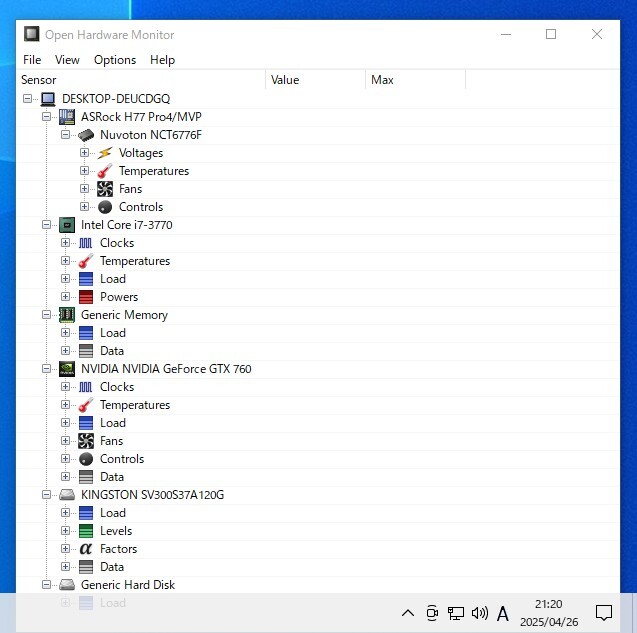This screenshot has width=637, height=633.
Task: Click the IME input mode A indicator
Action: tap(503, 613)
